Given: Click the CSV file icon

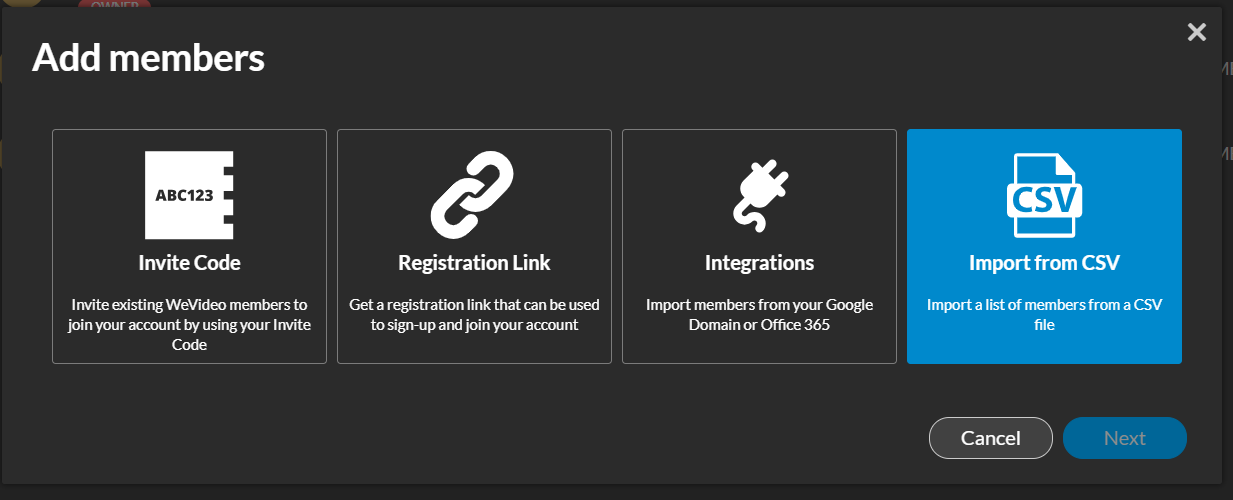Looking at the screenshot, I should tap(1044, 195).
